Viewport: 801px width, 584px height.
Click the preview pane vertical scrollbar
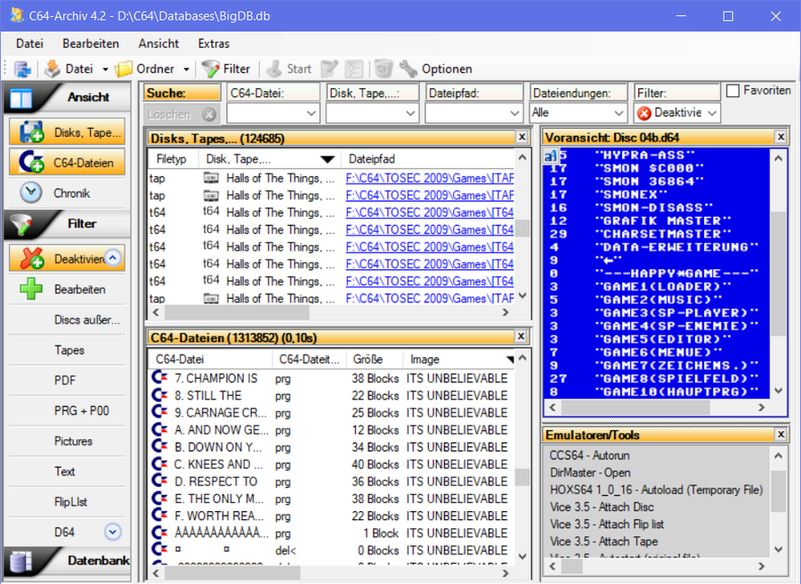pyautogui.click(x=778, y=273)
